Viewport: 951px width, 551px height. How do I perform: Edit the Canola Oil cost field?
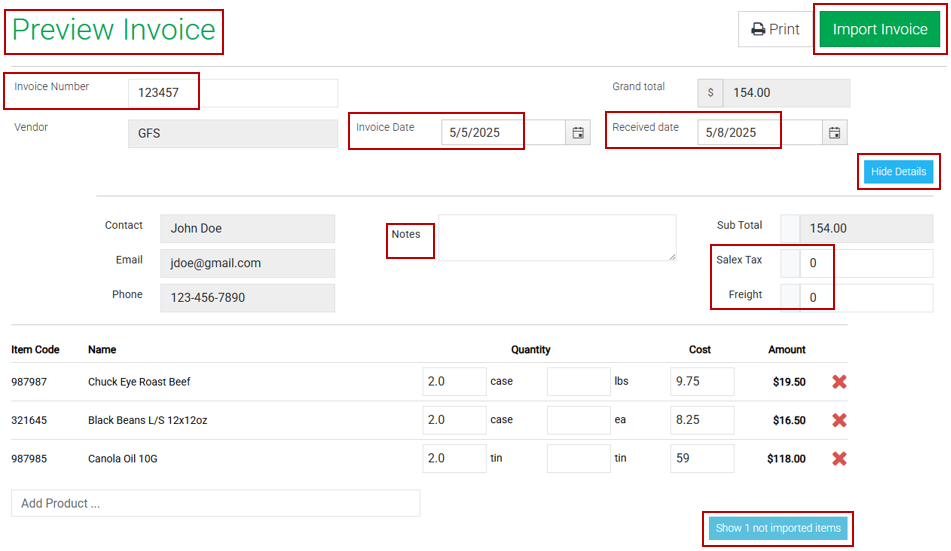pyautogui.click(x=702, y=459)
